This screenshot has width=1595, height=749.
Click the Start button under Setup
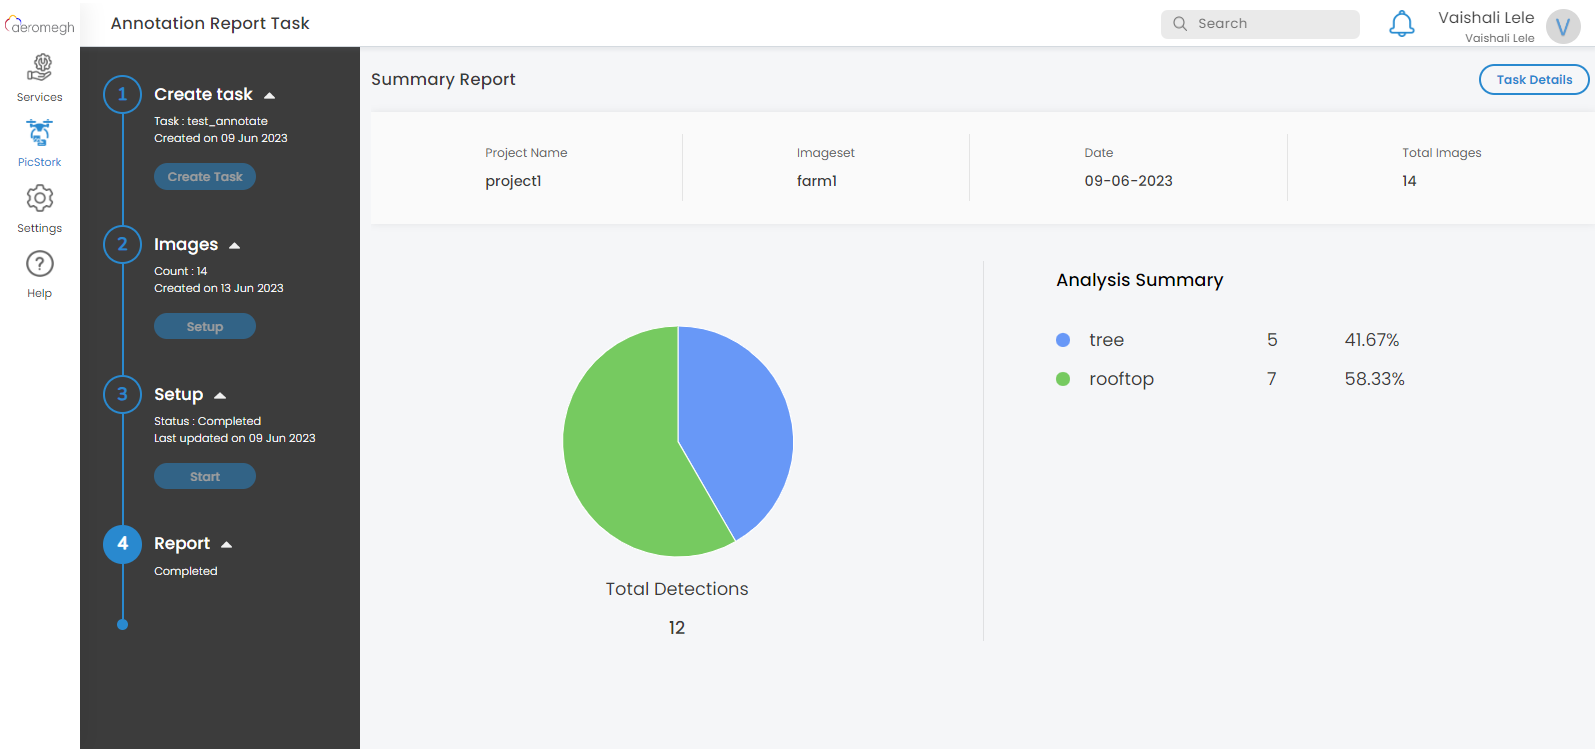[x=205, y=477]
